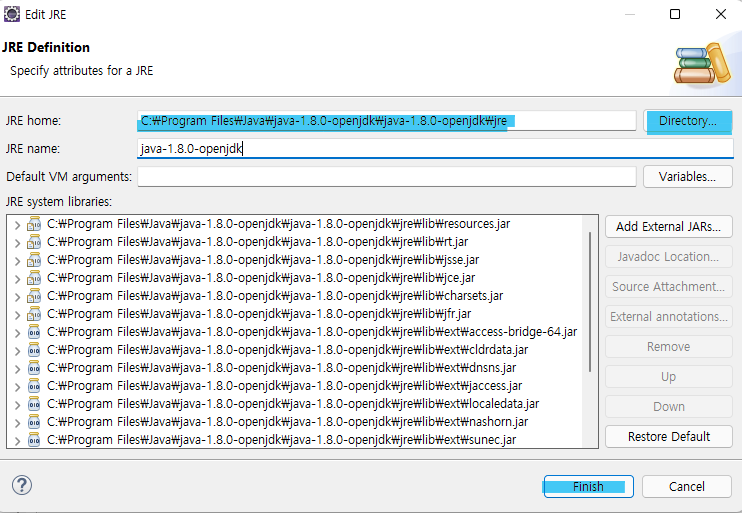Screen dimensions: 742x513
Task: Expand the jce.jar tree entry
Action: pyautogui.click(x=18, y=279)
